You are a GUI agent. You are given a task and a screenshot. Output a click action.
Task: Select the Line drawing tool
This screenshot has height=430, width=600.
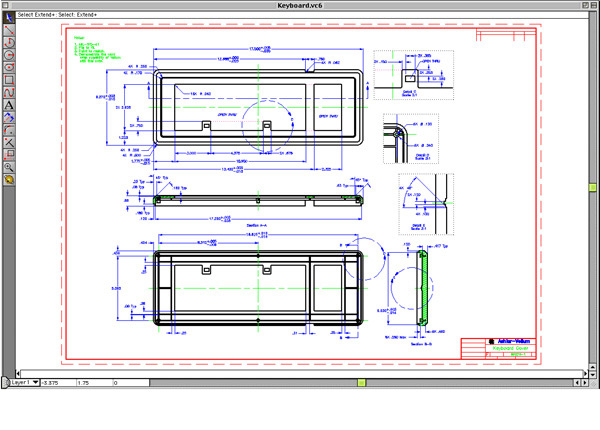8,31
